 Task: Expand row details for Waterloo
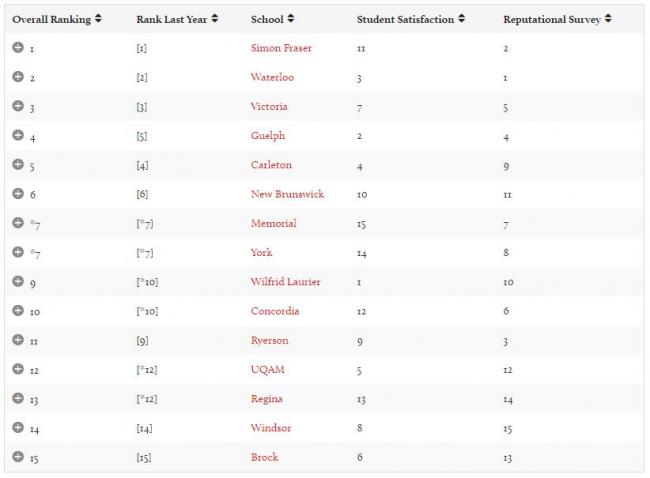click(x=18, y=77)
